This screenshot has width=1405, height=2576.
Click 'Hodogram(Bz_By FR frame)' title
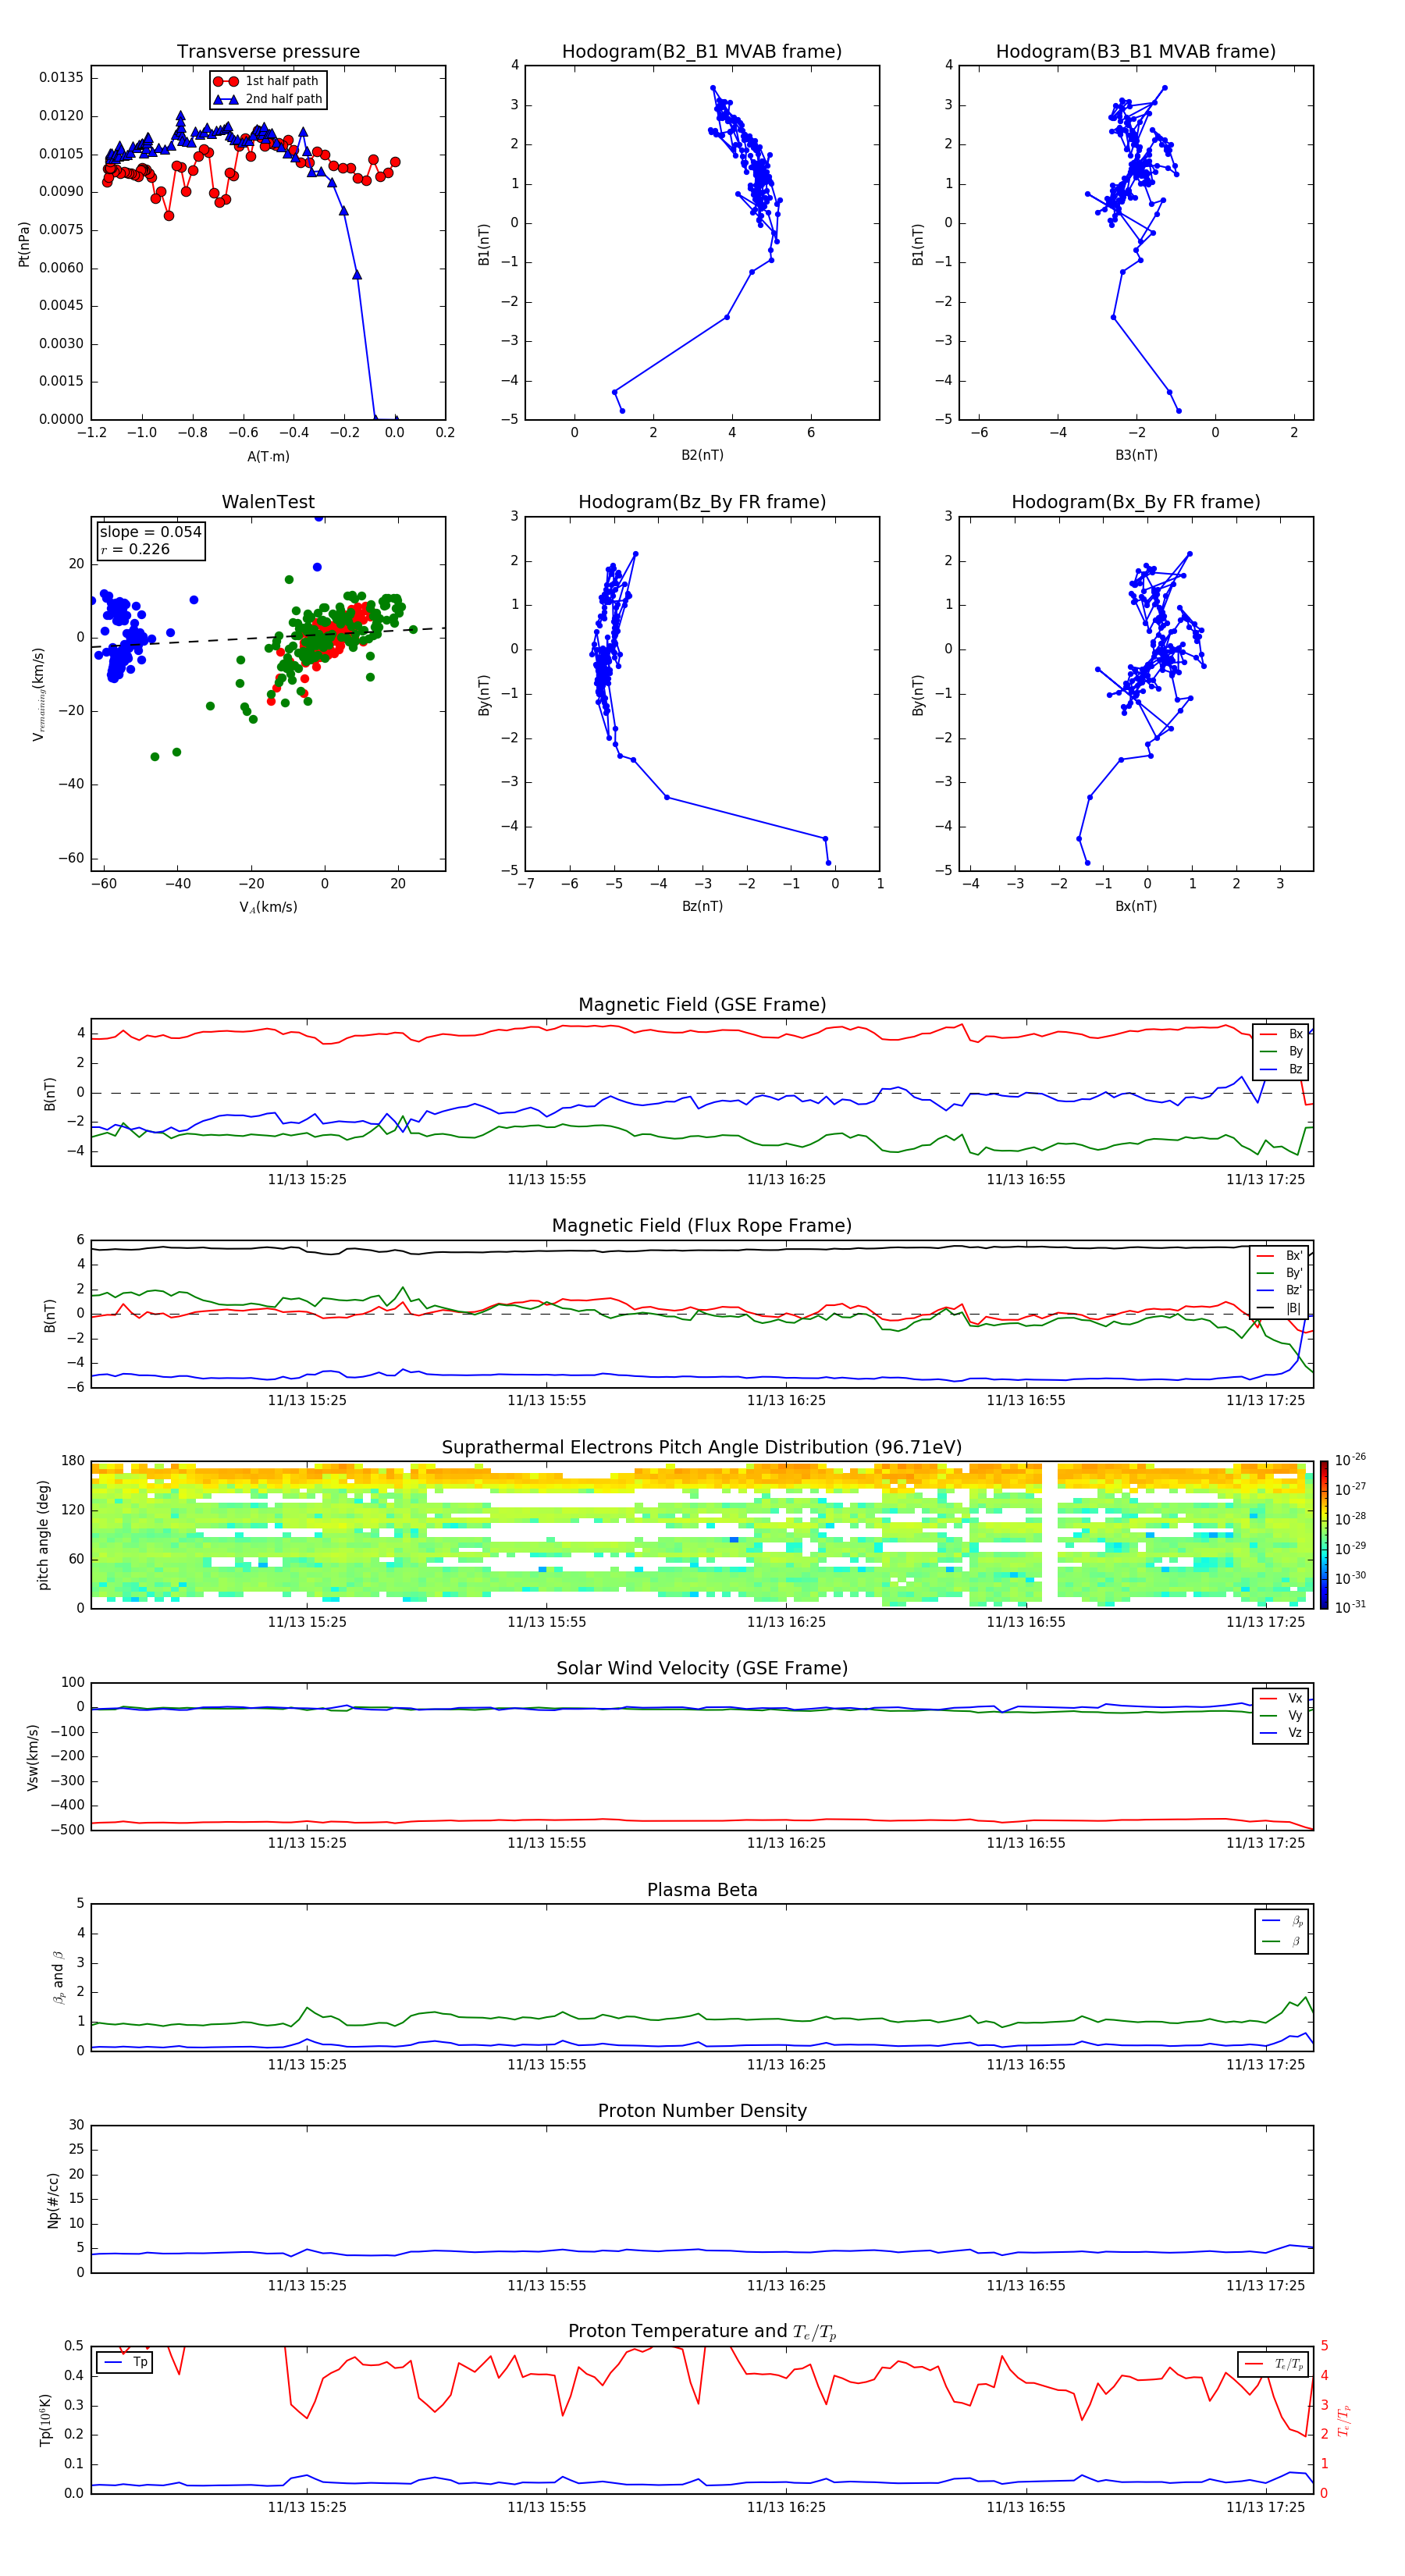coord(702,502)
